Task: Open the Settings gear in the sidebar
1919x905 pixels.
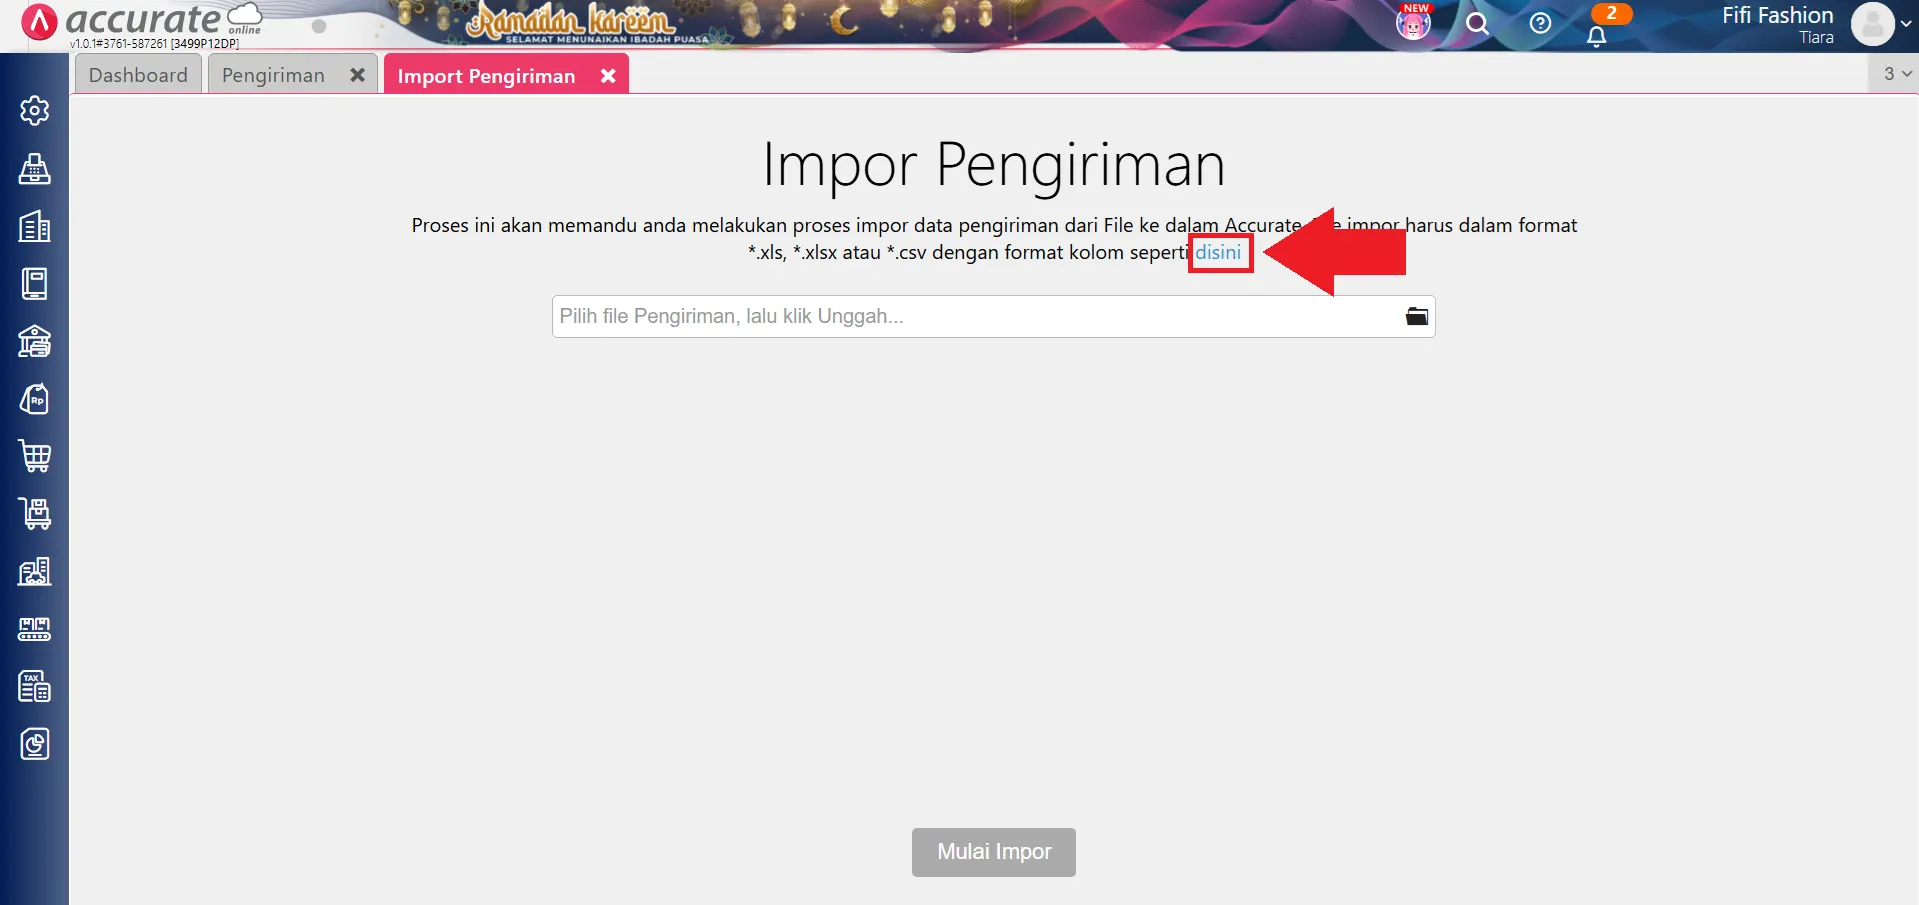Action: pyautogui.click(x=35, y=111)
